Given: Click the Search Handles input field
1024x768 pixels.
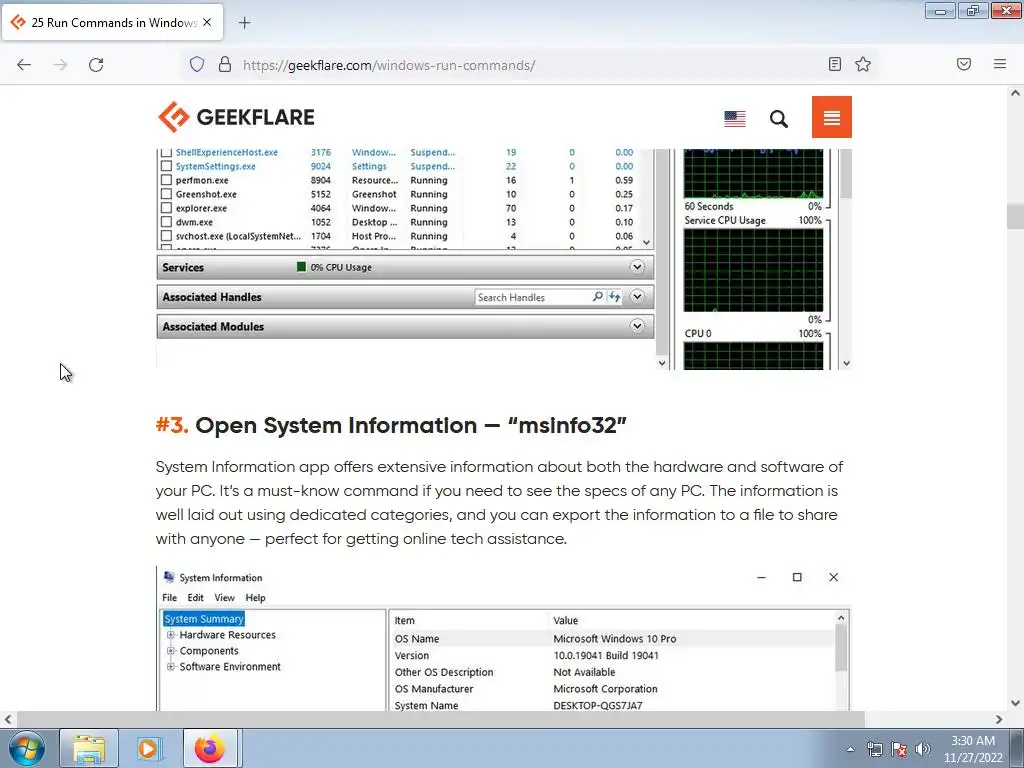Looking at the screenshot, I should (x=532, y=297).
